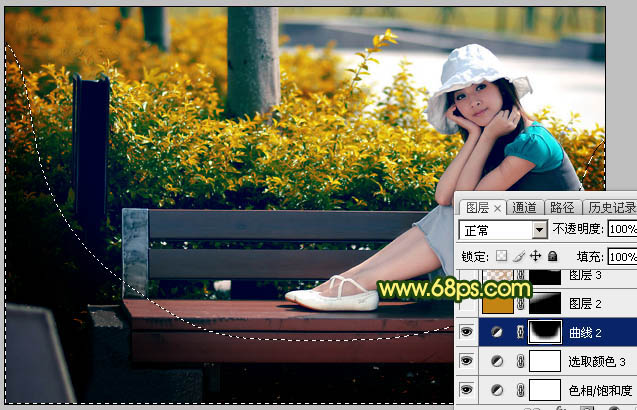Click the 选取颜色 3 mask link icon
Image resolution: width=637 pixels, height=410 pixels.
[520, 361]
